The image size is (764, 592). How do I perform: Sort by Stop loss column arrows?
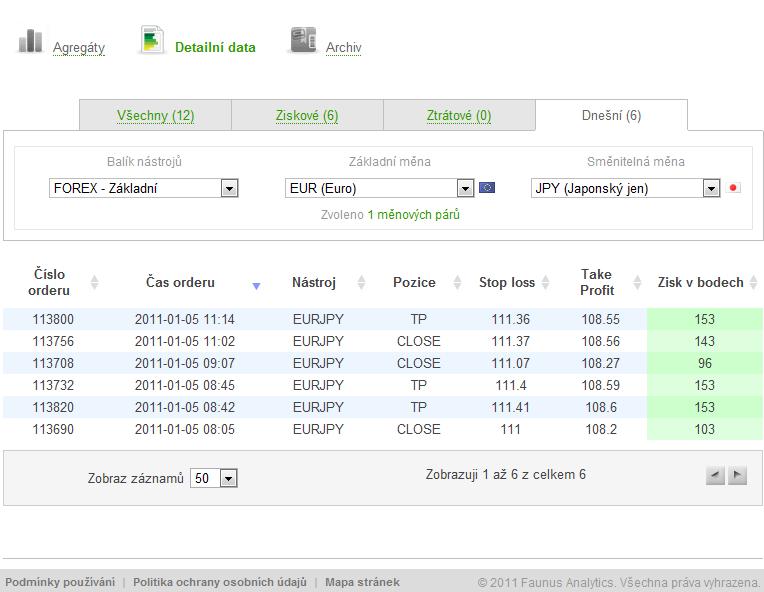[x=545, y=282]
